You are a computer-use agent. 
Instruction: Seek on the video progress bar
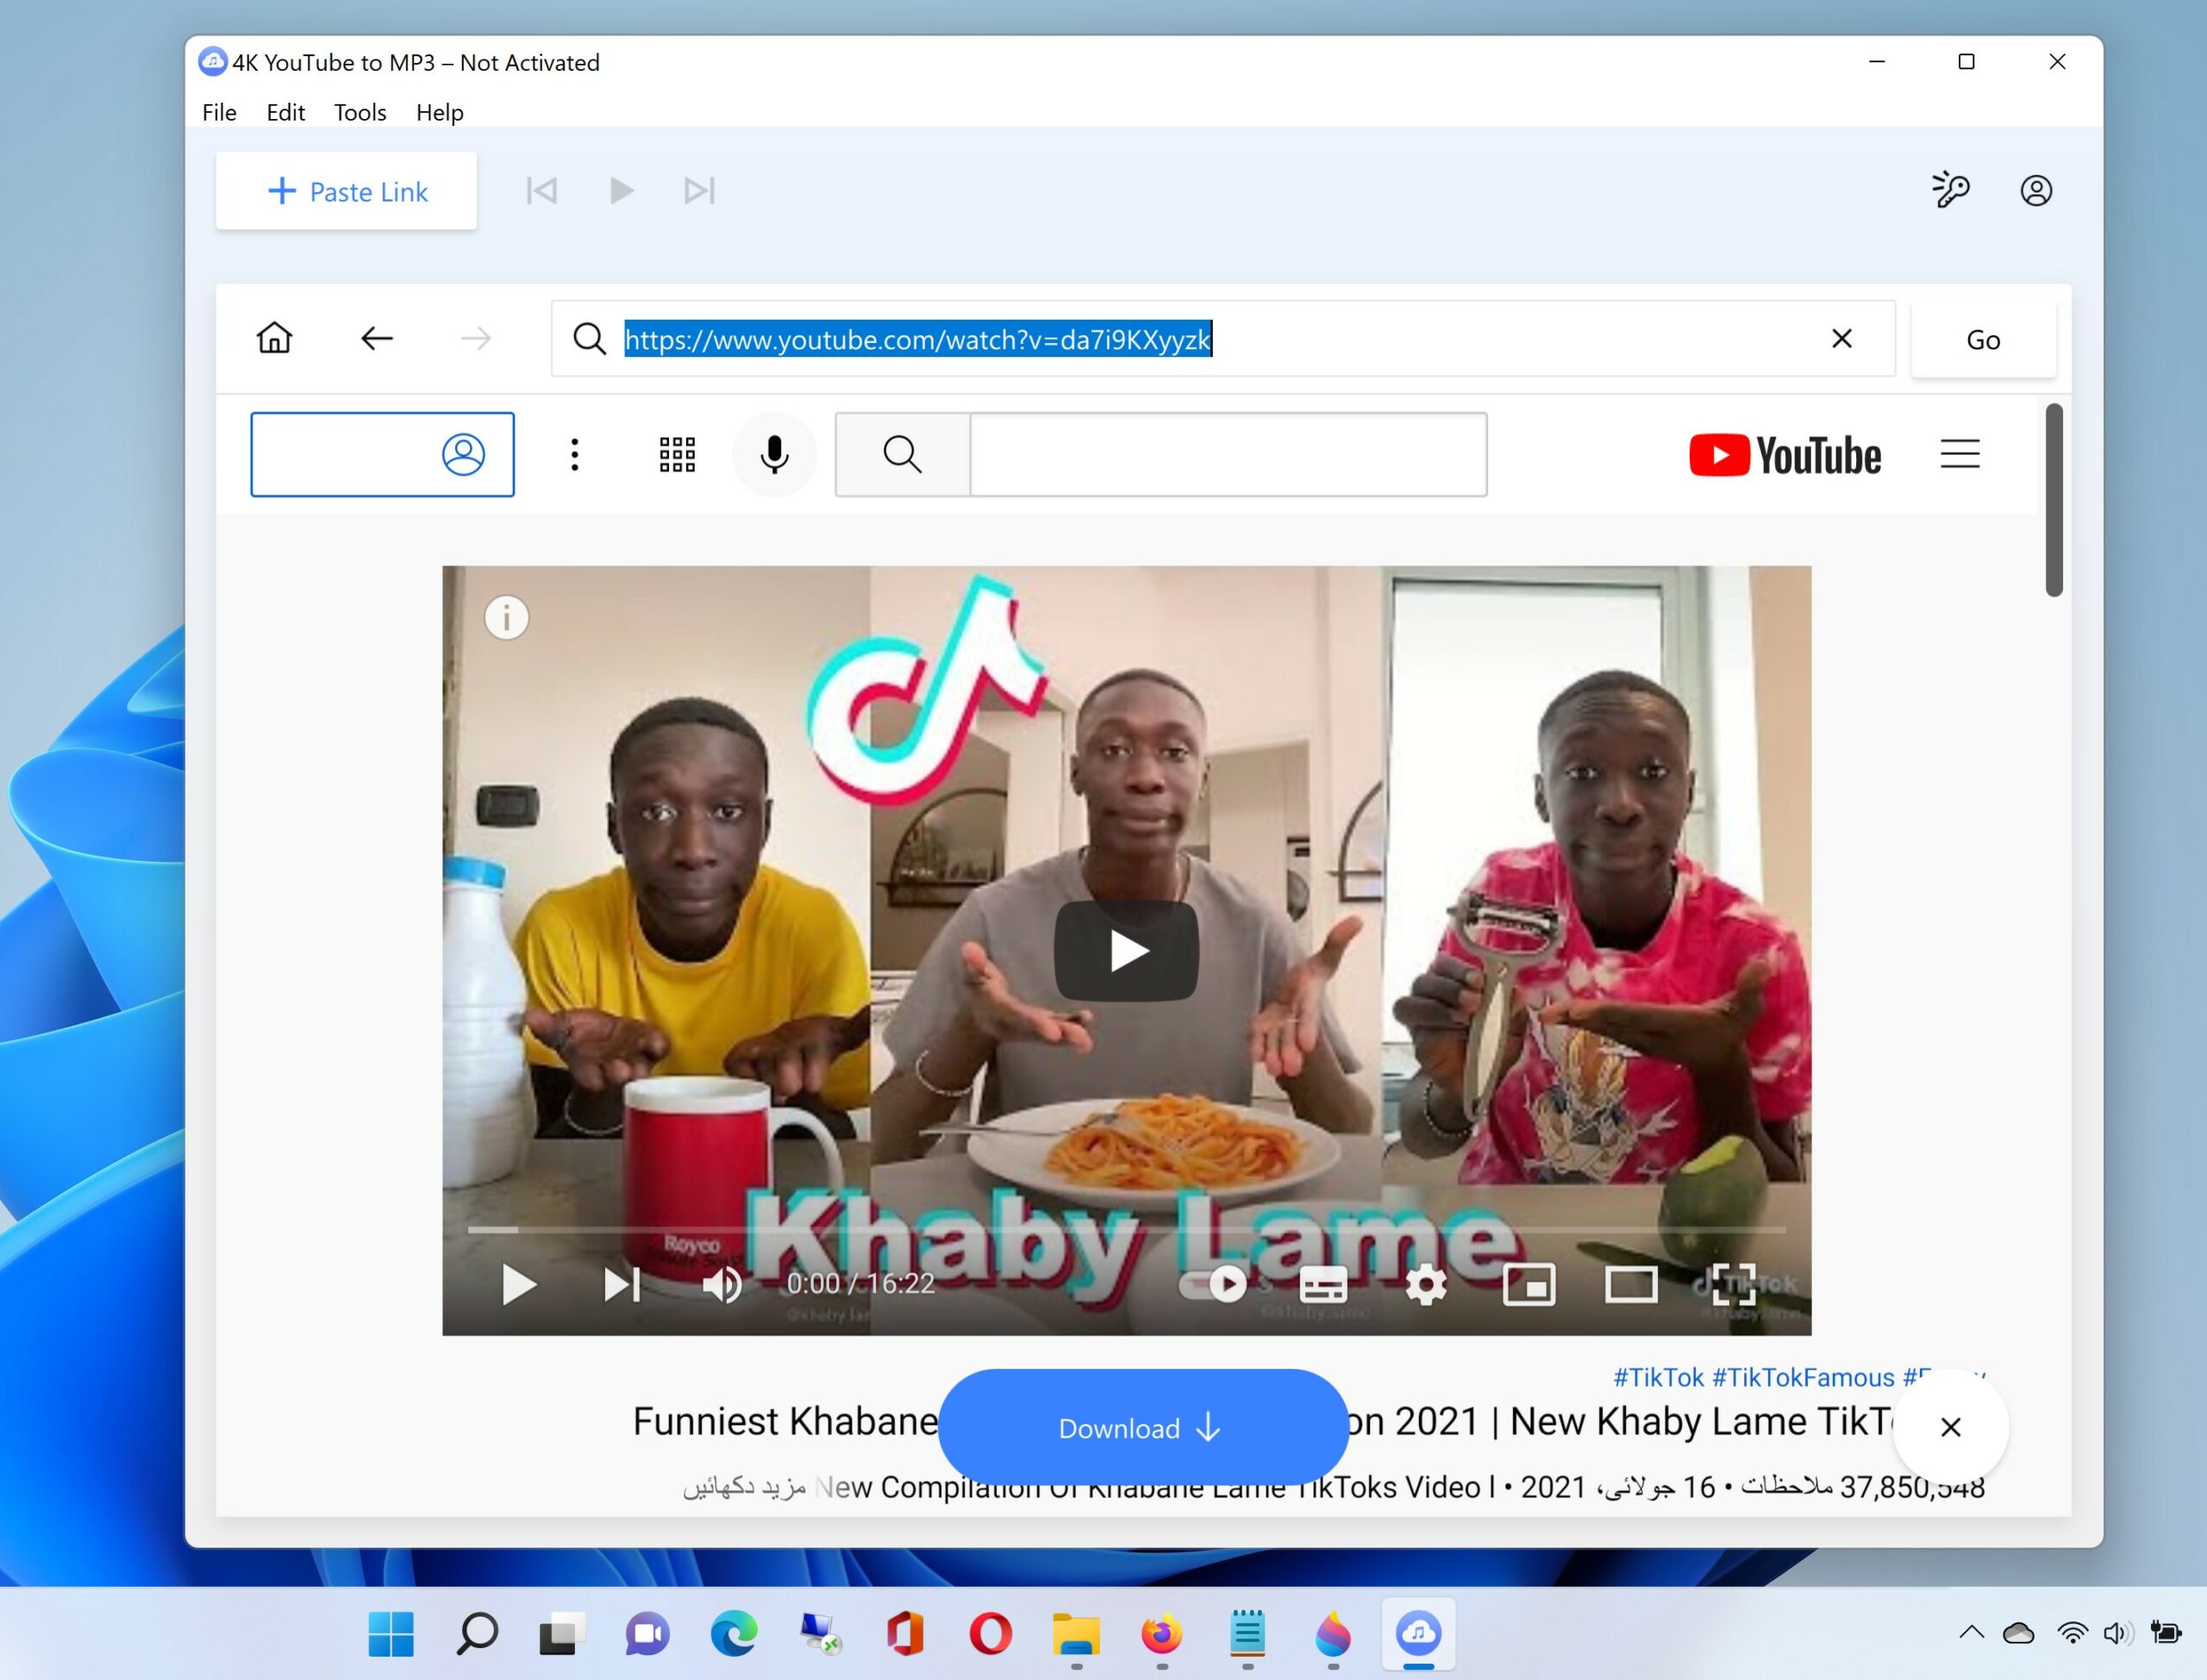tap(1127, 1229)
